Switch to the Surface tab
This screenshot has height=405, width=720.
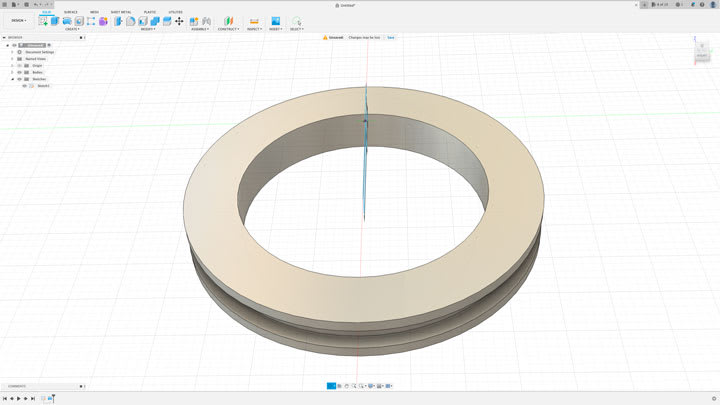click(x=70, y=12)
